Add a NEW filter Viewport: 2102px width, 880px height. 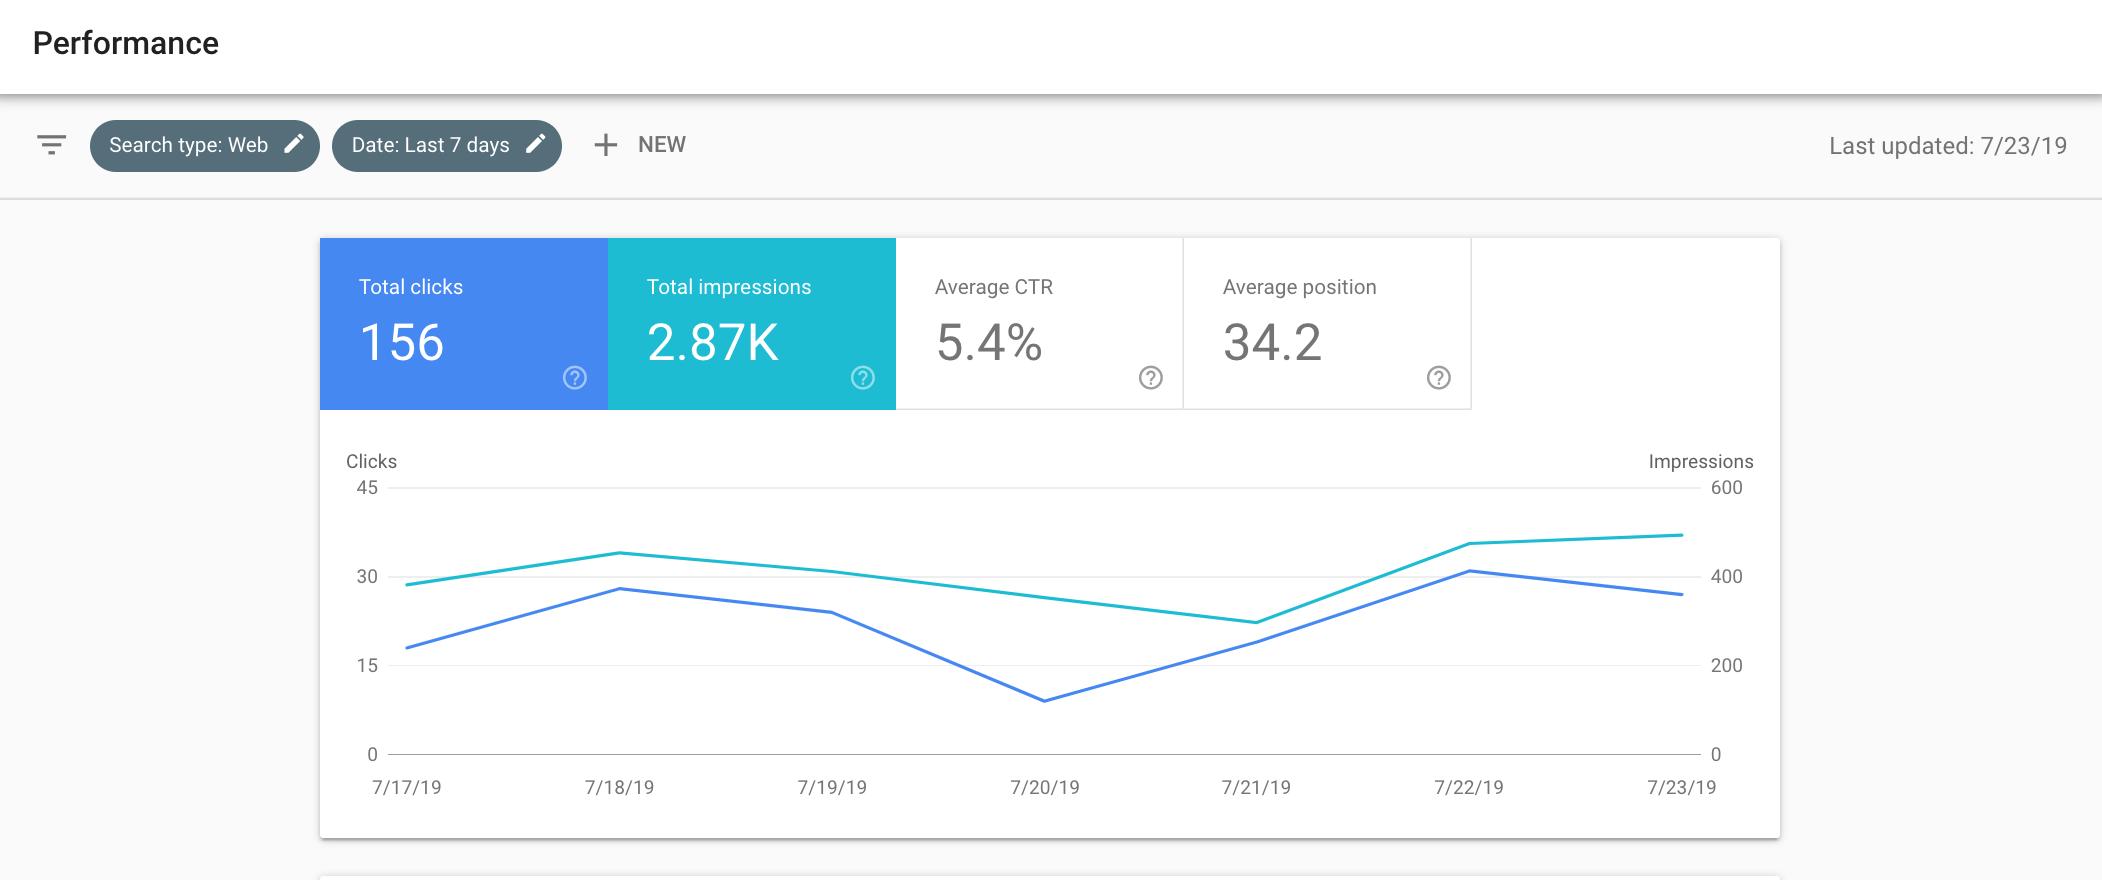coord(661,145)
